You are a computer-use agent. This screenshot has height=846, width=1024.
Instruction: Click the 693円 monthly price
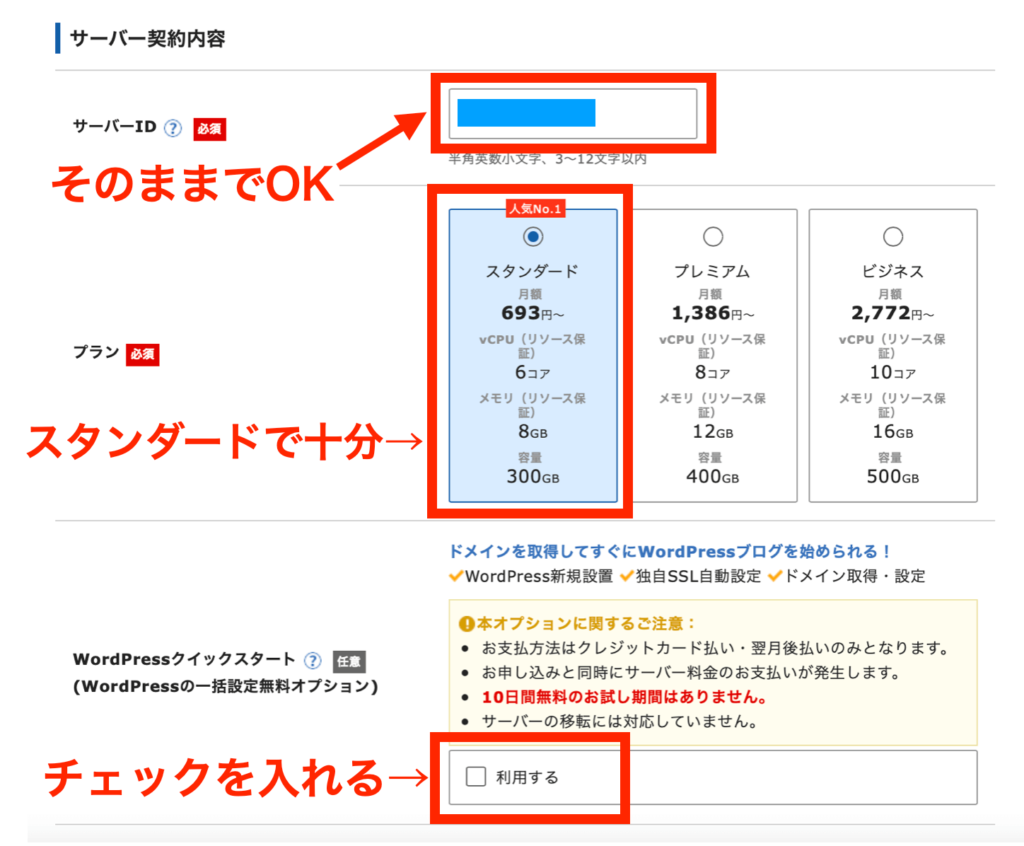(532, 314)
